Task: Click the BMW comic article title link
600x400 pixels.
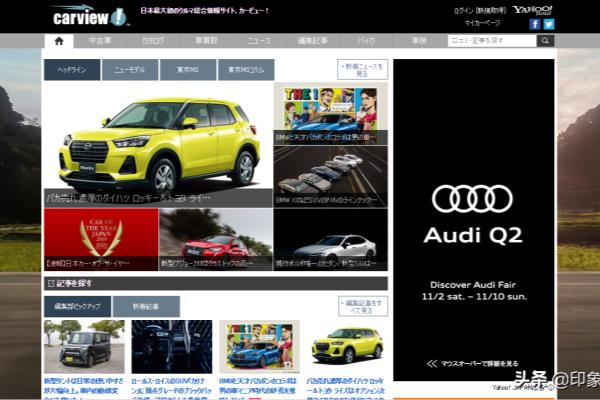Action: coord(258,389)
